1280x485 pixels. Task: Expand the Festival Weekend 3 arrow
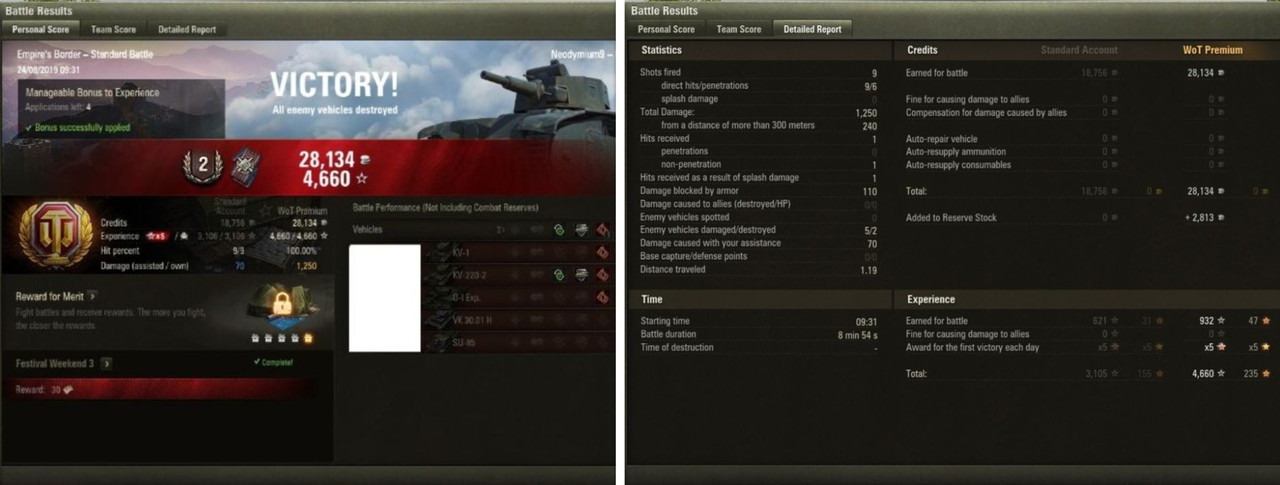[107, 363]
